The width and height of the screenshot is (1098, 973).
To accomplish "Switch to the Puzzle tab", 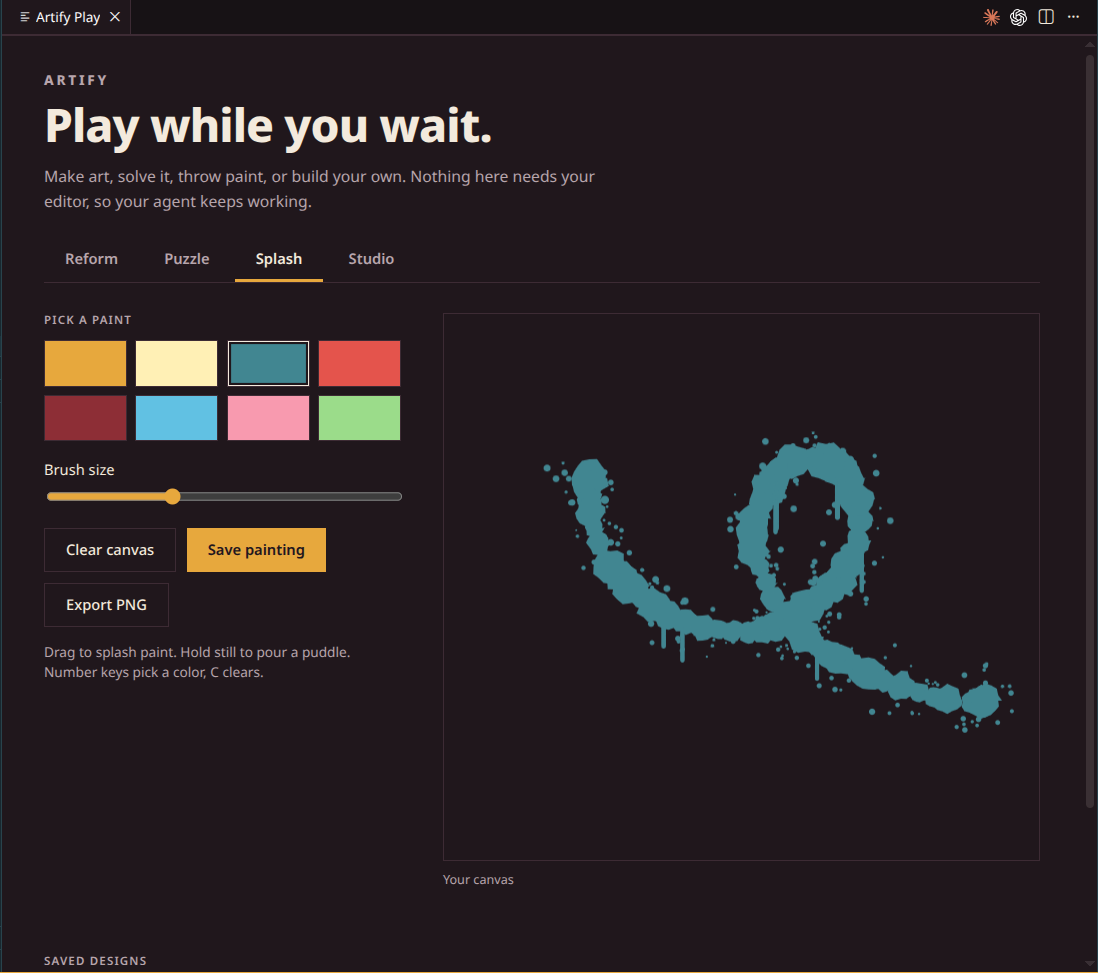I will point(186,258).
